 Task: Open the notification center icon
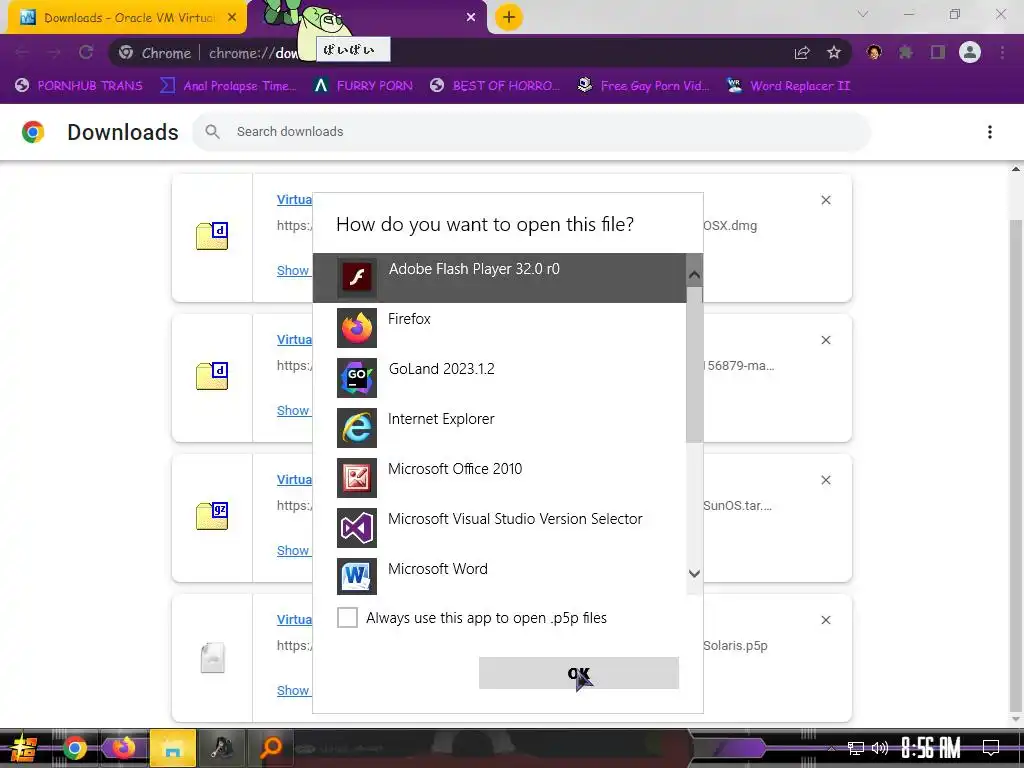click(x=991, y=748)
